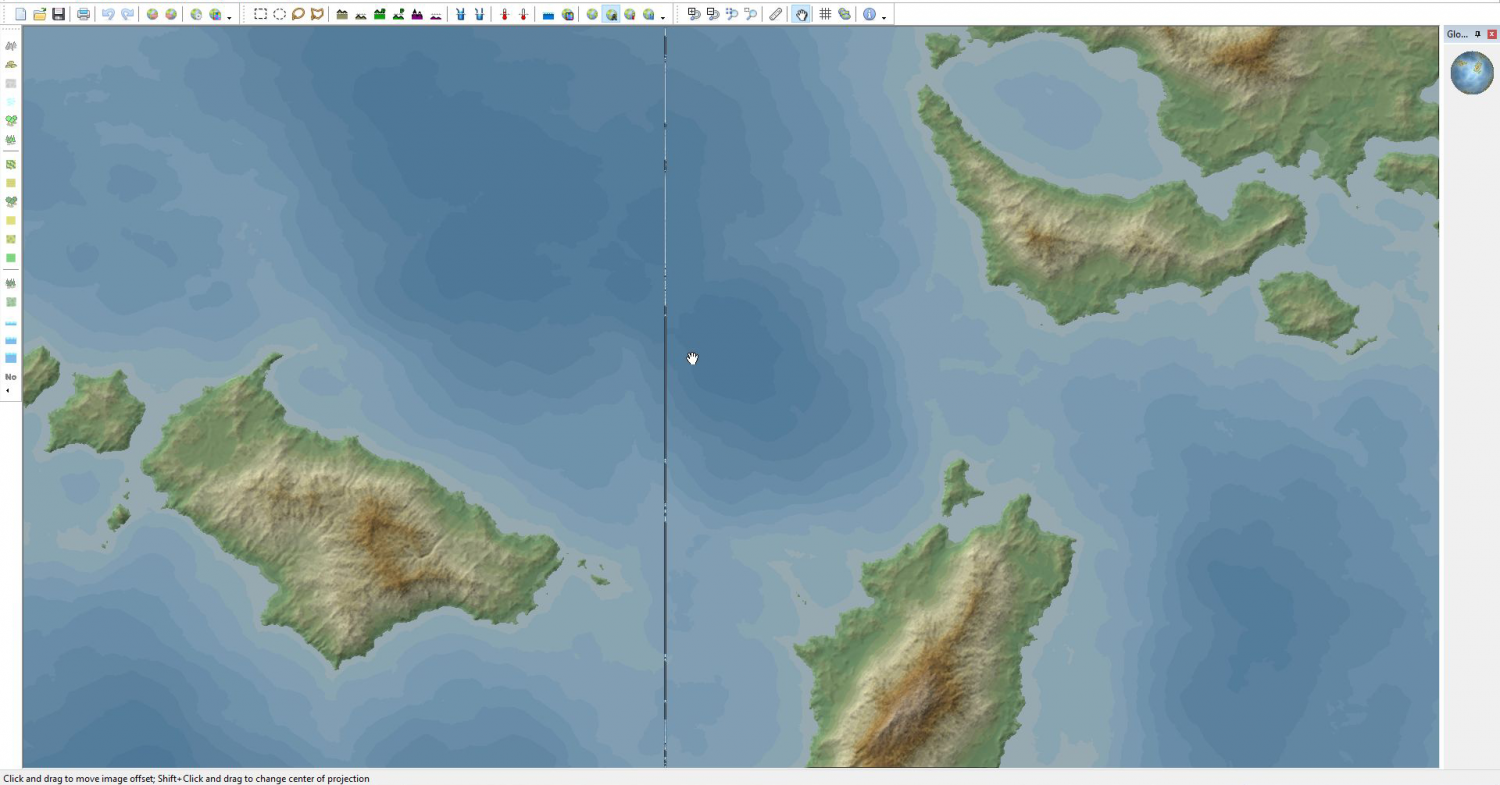The height and width of the screenshot is (785, 1500).
Task: Open an existing file with folder icon
Action: (39, 14)
